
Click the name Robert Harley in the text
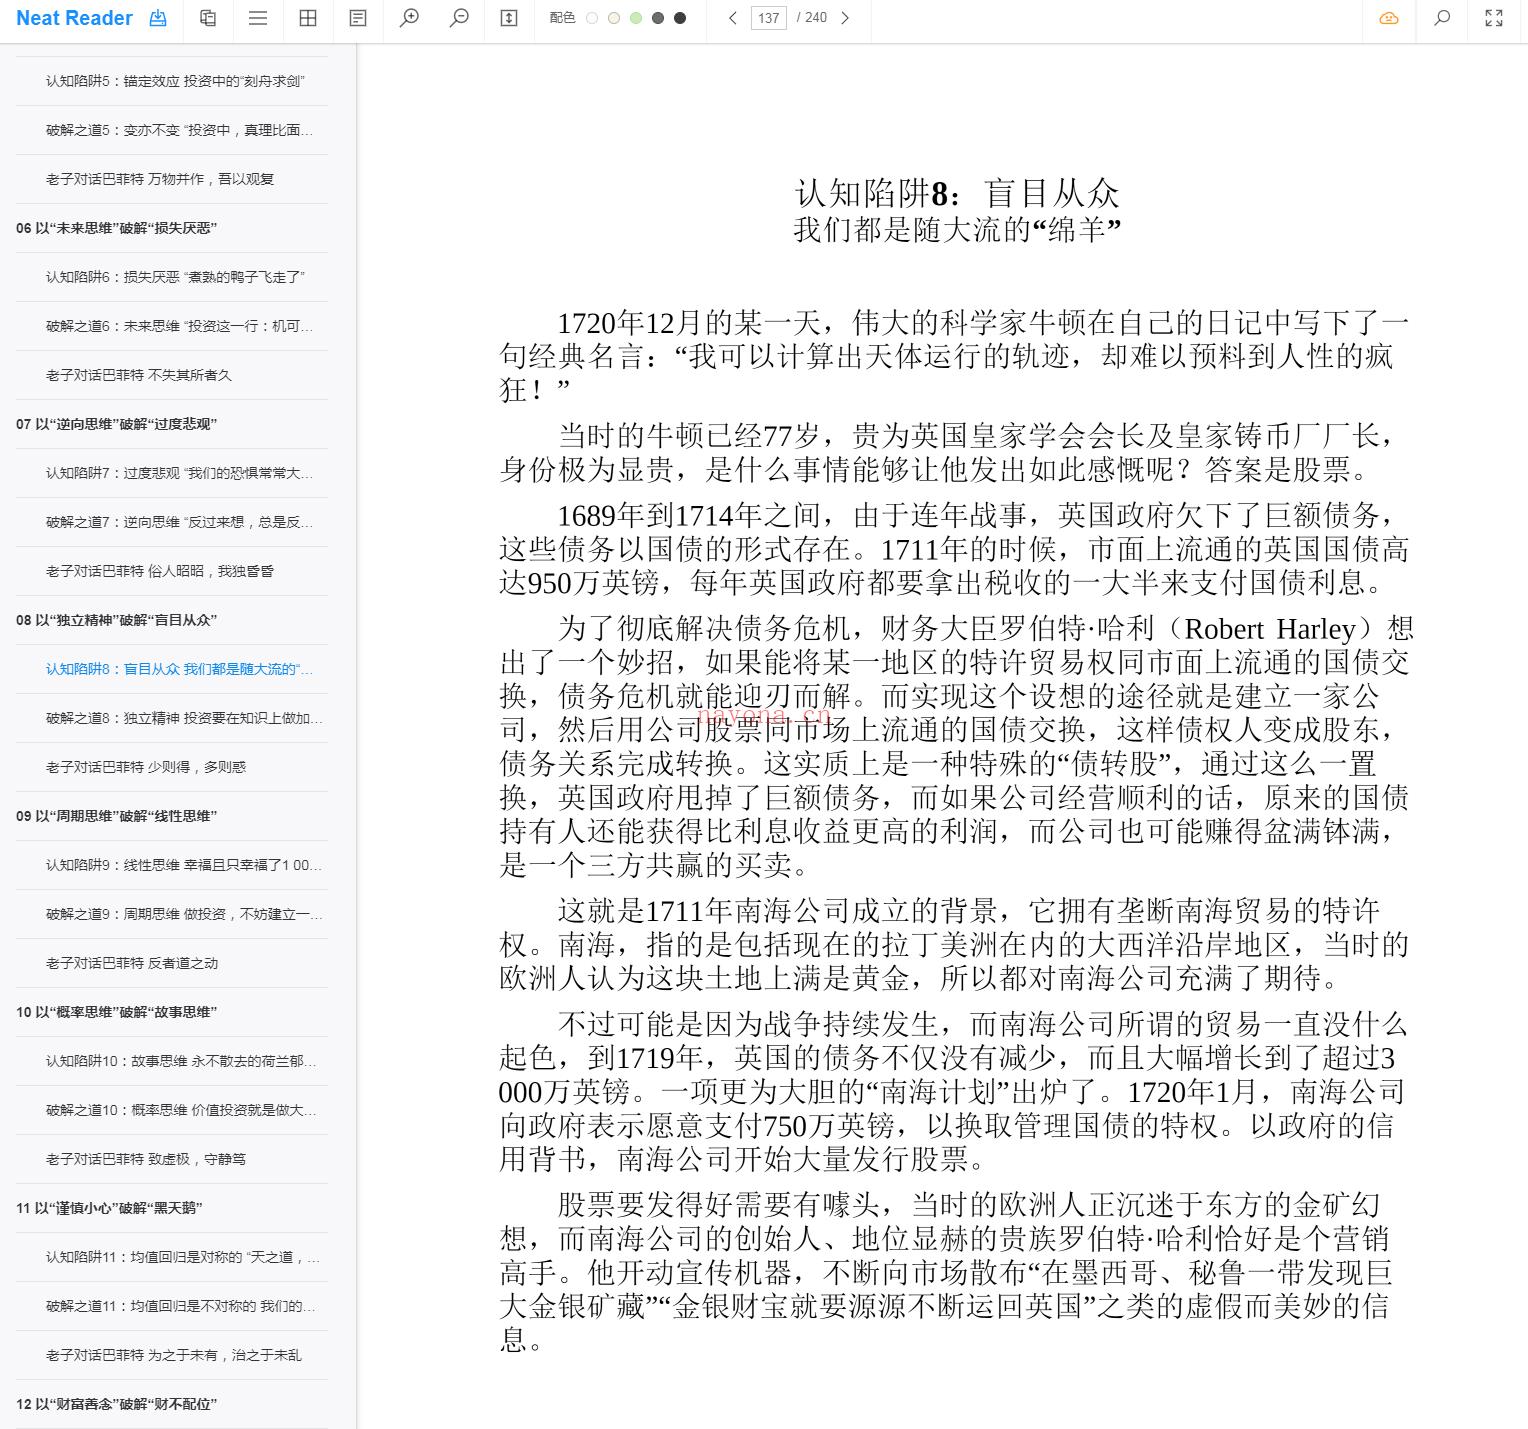click(x=1269, y=629)
